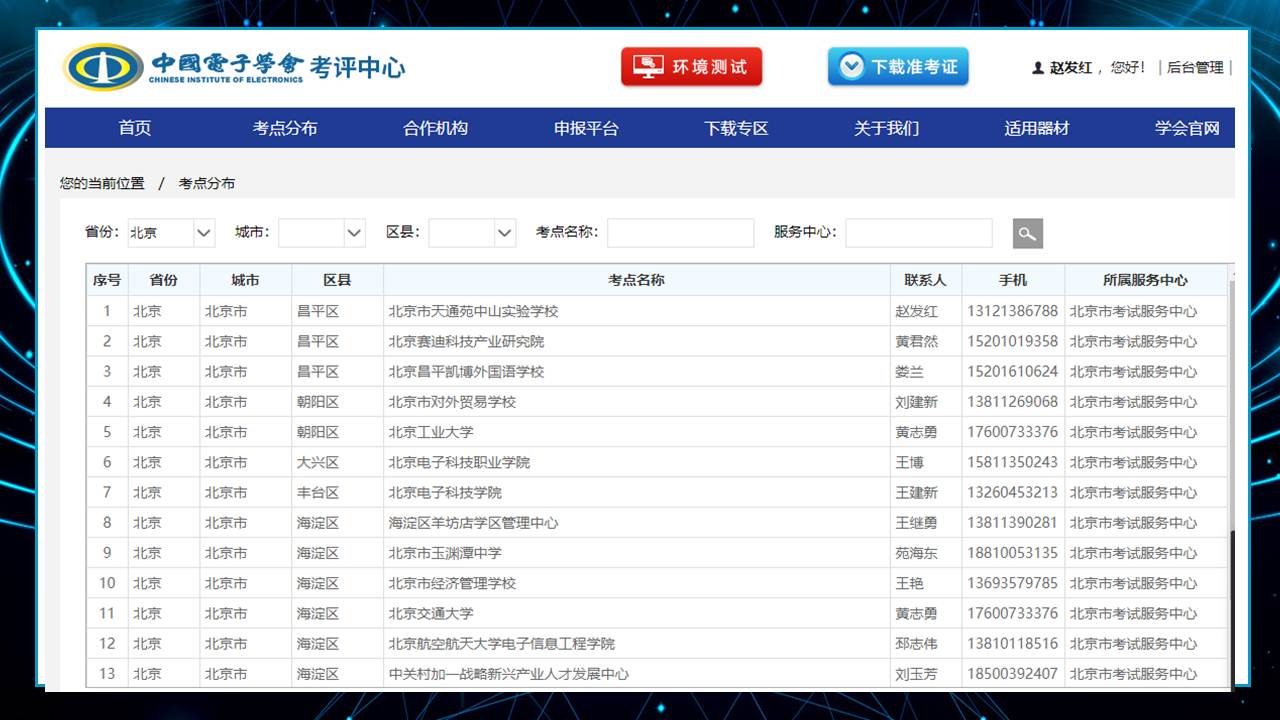Screen dimensions: 1280x720
Task: Click the 城市 column header
Action: point(246,280)
